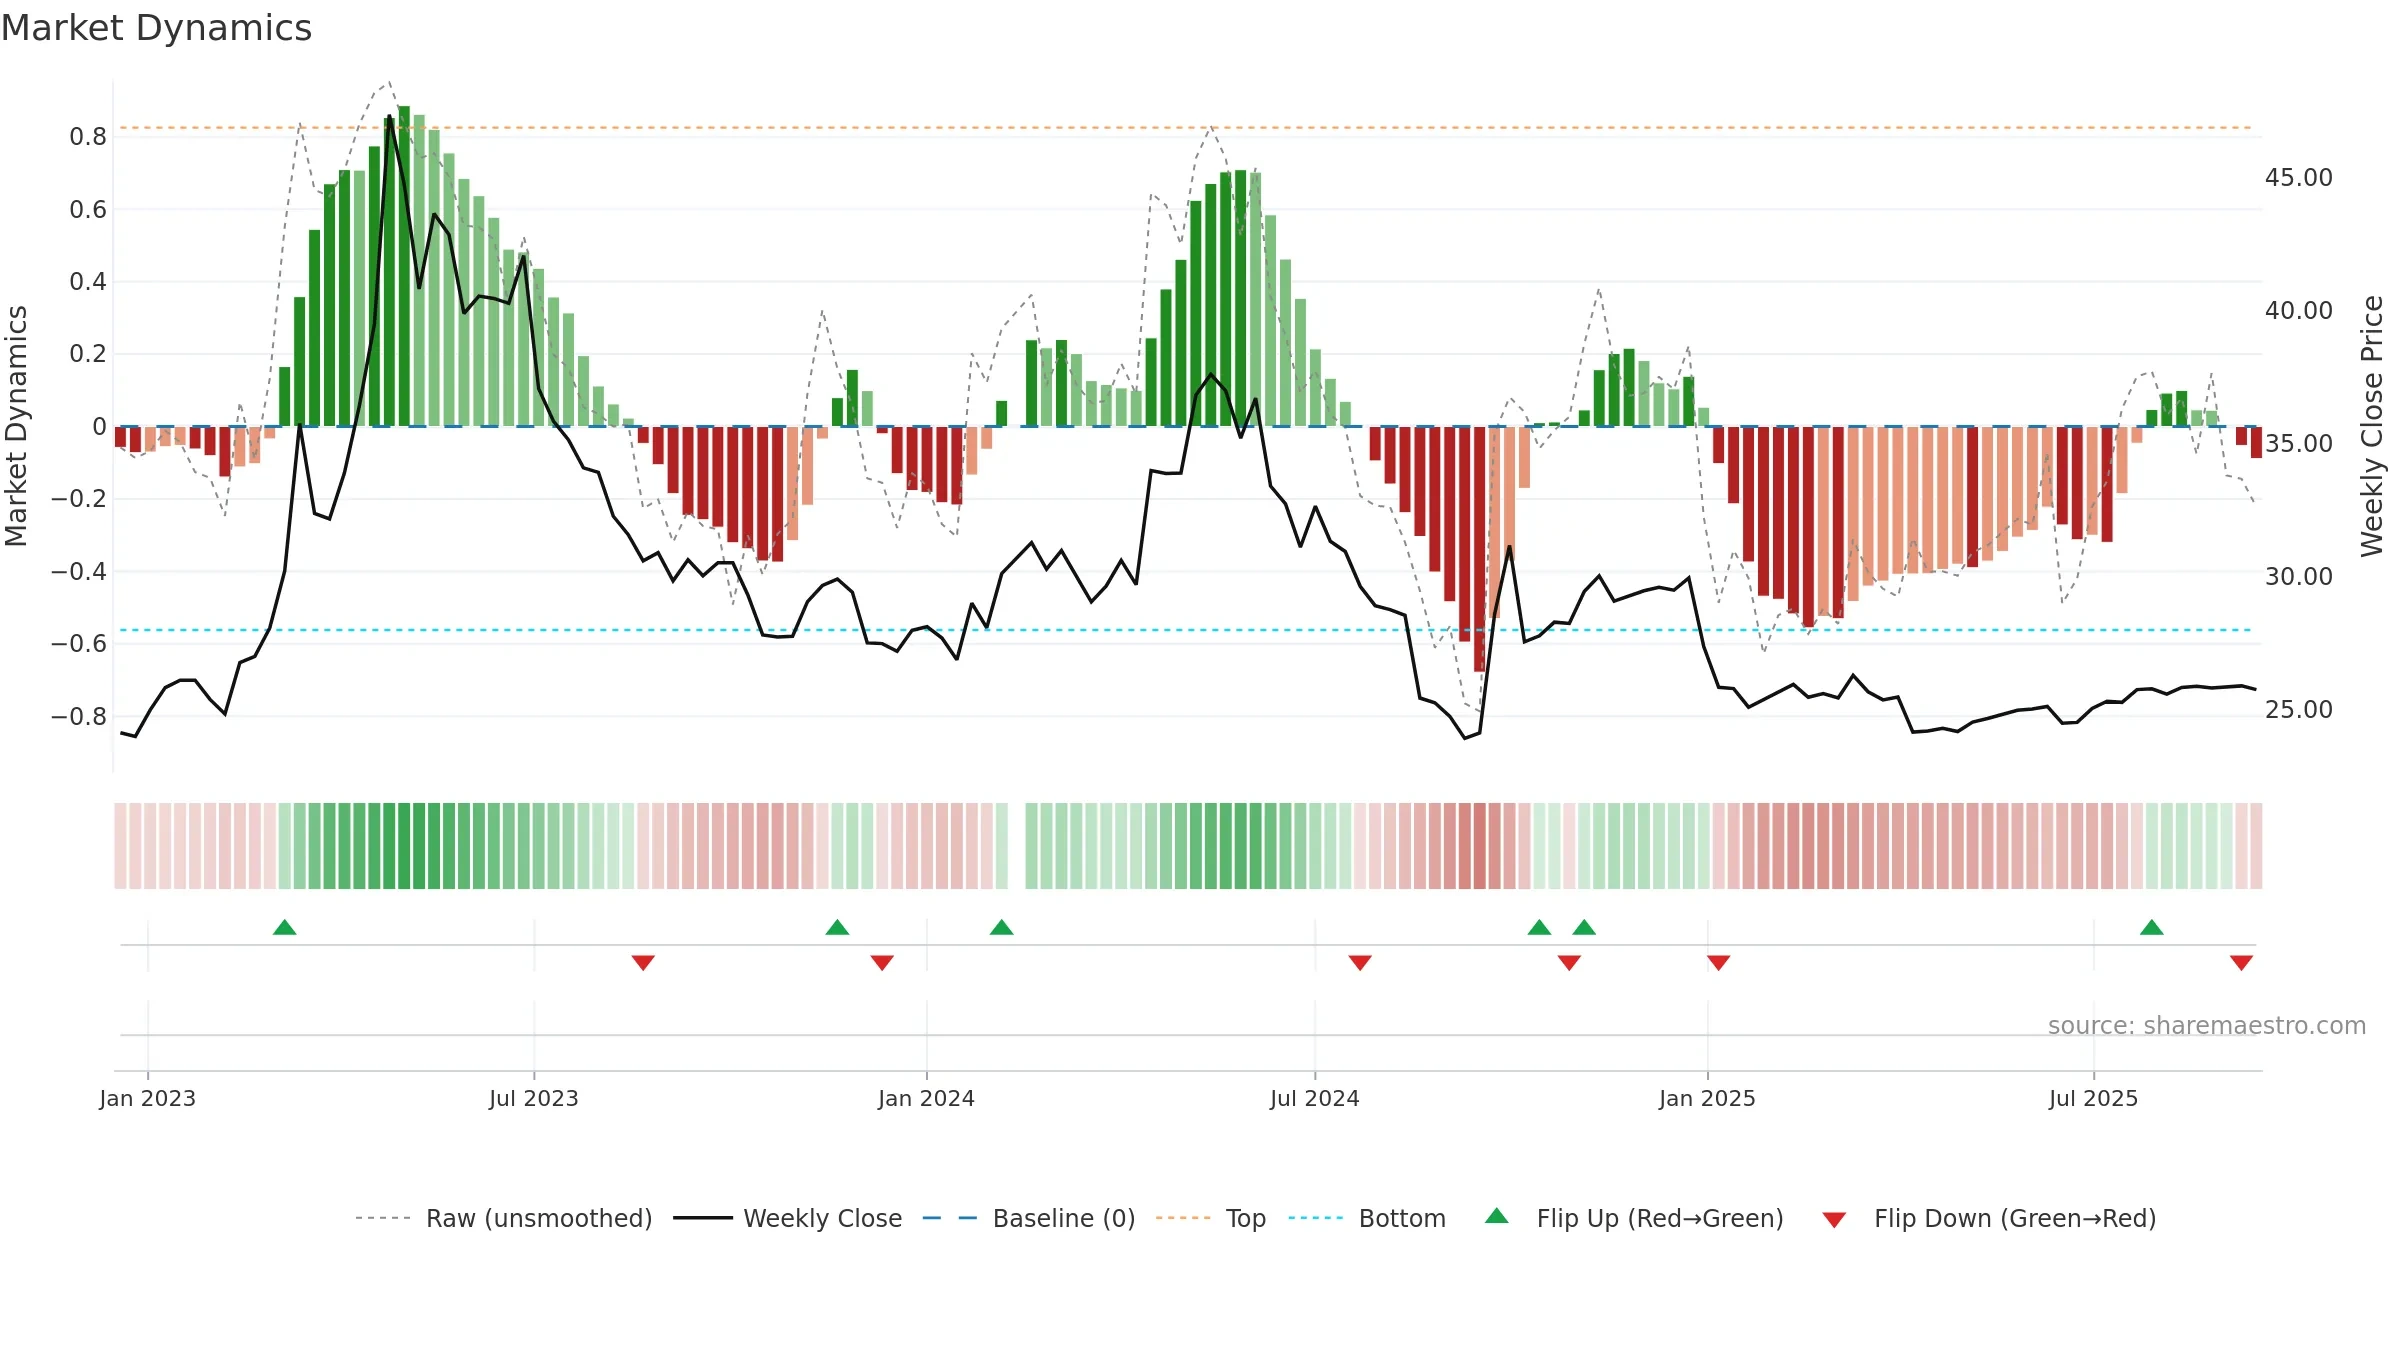Click the −0.8 left axis tick label

point(79,717)
